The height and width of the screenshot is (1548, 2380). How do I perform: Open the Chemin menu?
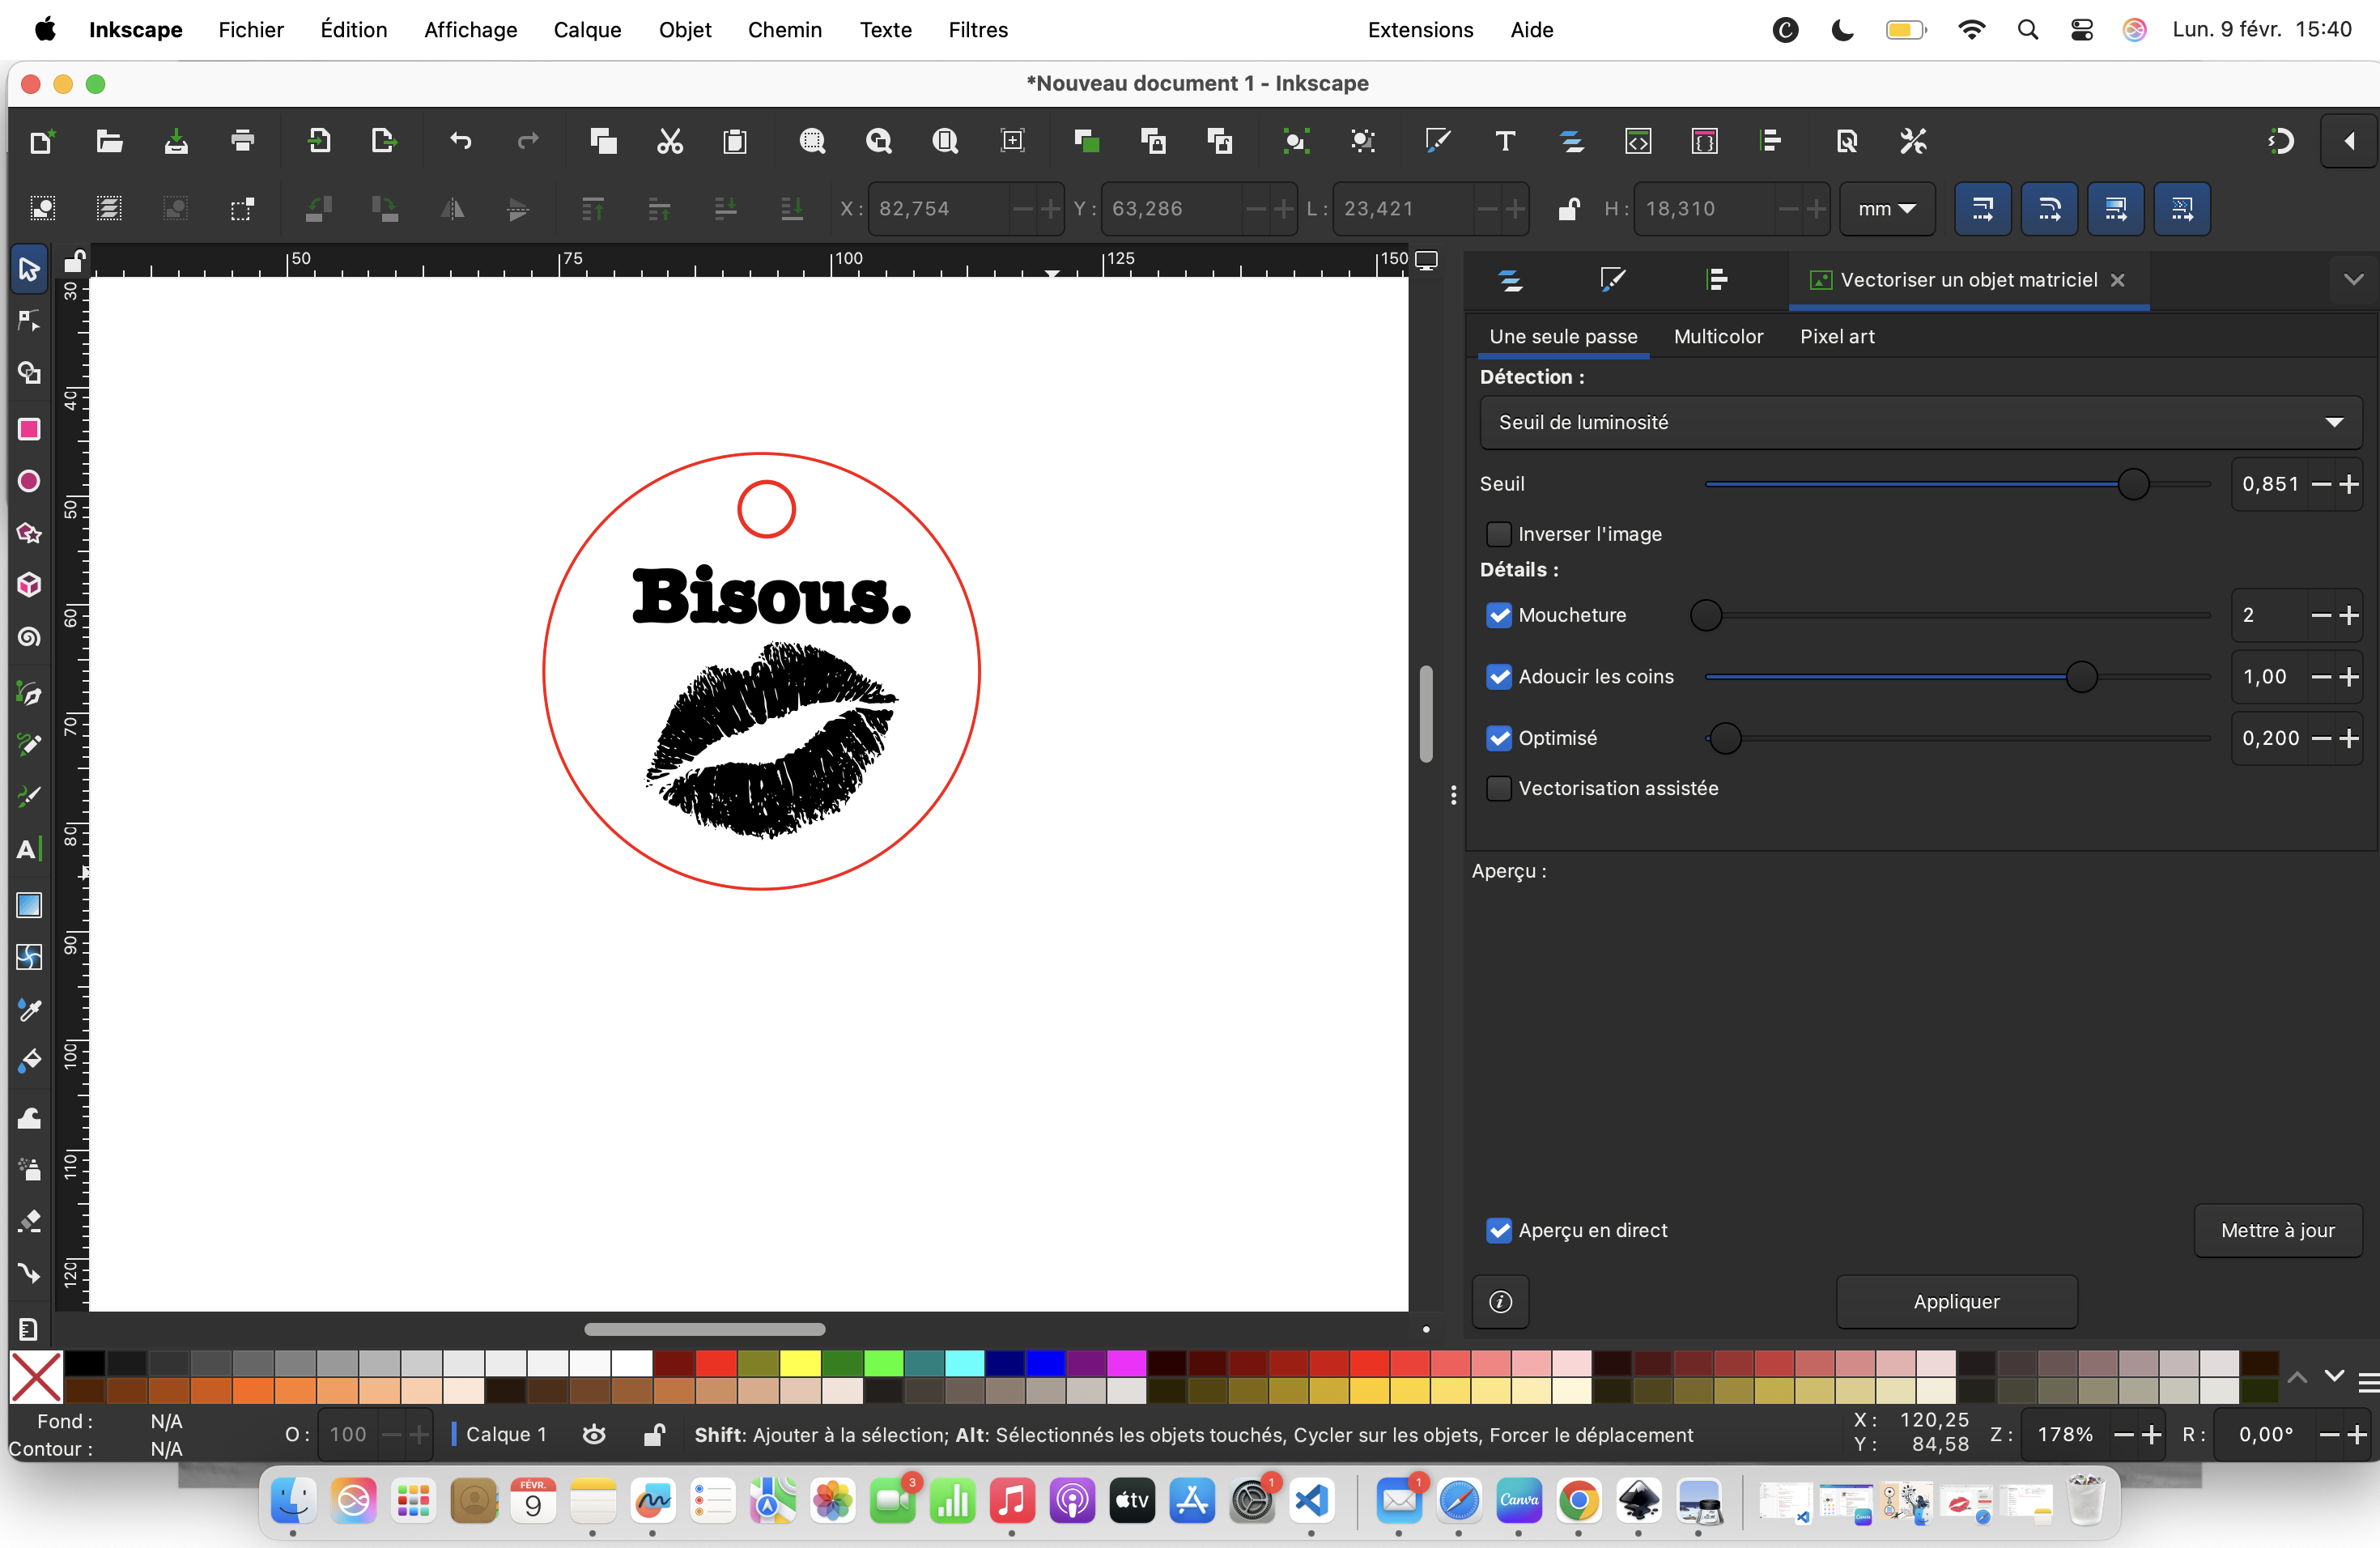(x=784, y=30)
